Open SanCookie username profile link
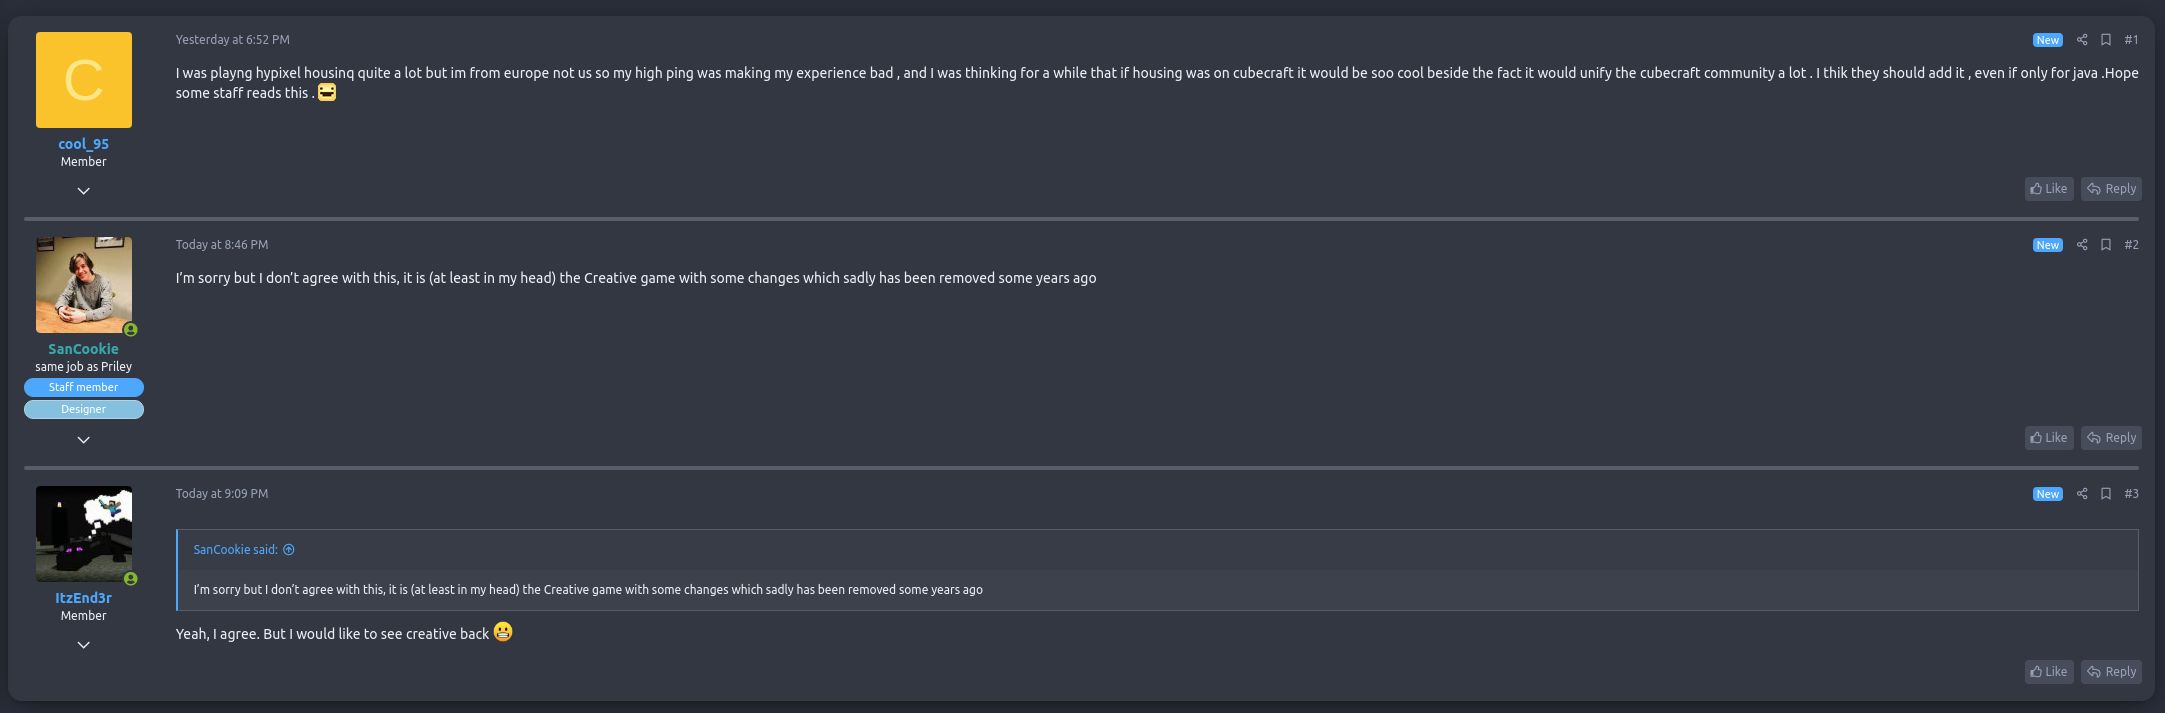 click(84, 349)
